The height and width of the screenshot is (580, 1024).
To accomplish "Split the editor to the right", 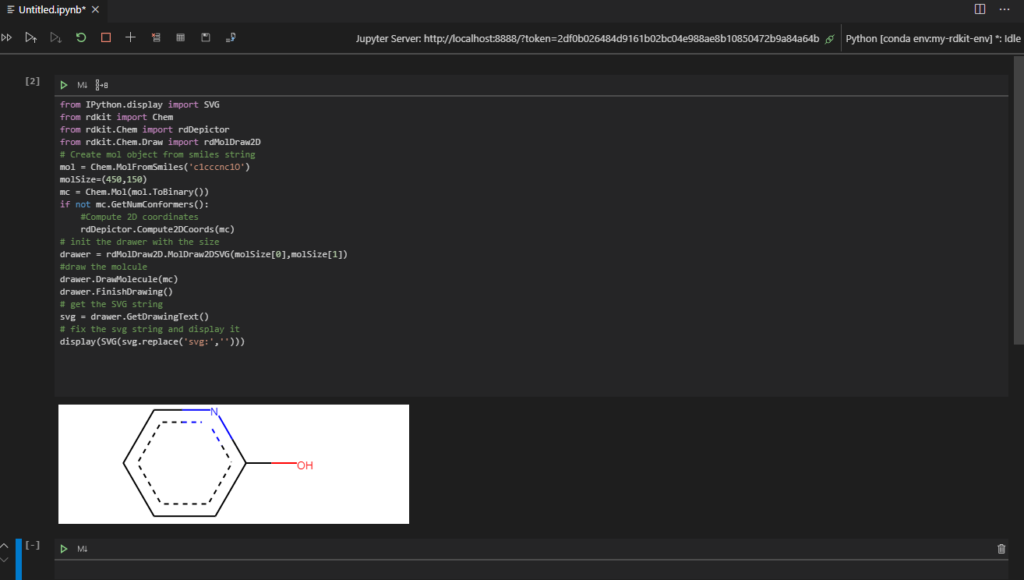I will 980,9.
